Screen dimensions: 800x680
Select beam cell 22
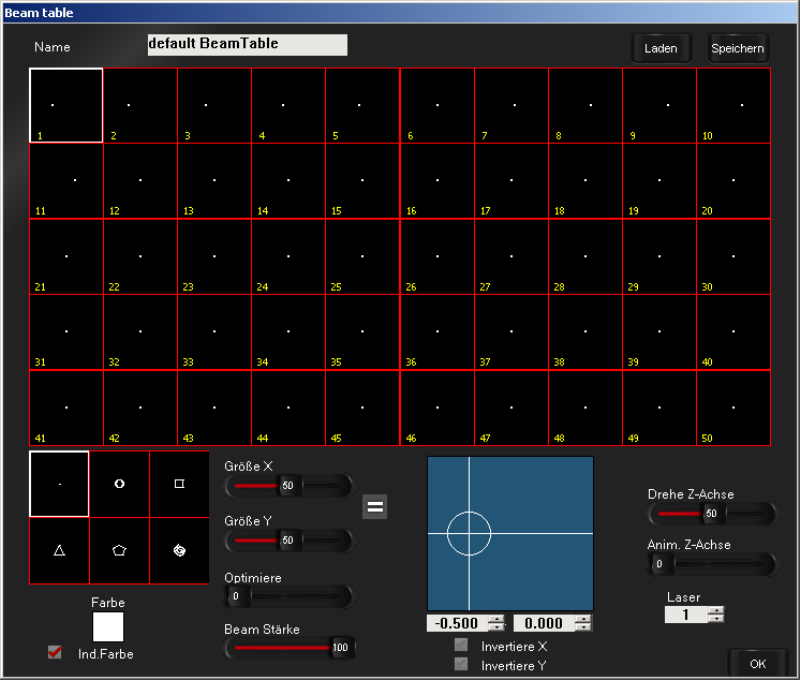(x=140, y=257)
